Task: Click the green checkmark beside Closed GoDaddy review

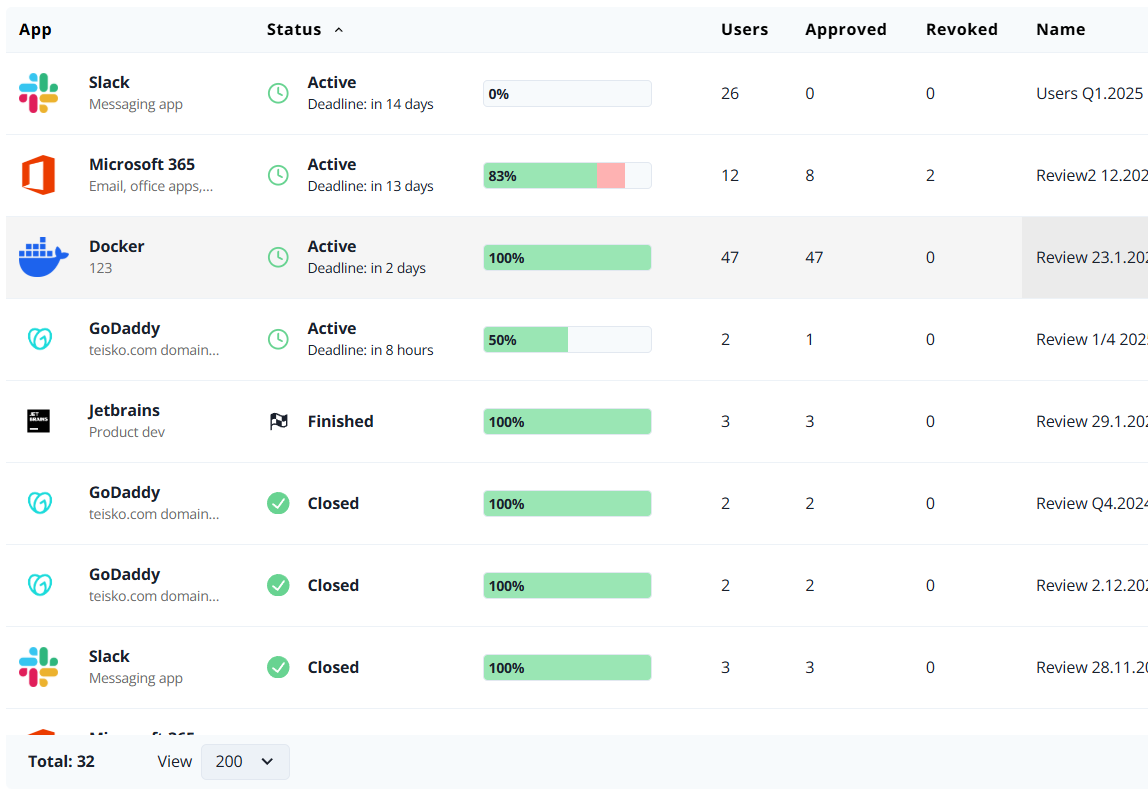Action: pos(278,503)
